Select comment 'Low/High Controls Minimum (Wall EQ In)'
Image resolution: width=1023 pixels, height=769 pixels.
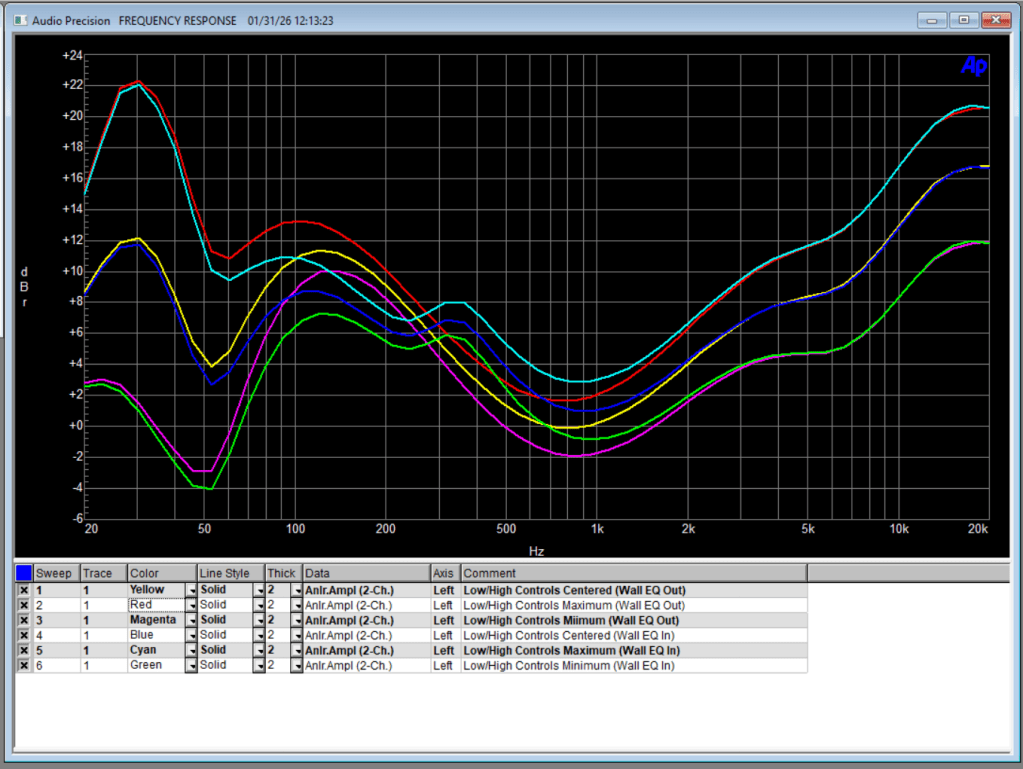569,665
